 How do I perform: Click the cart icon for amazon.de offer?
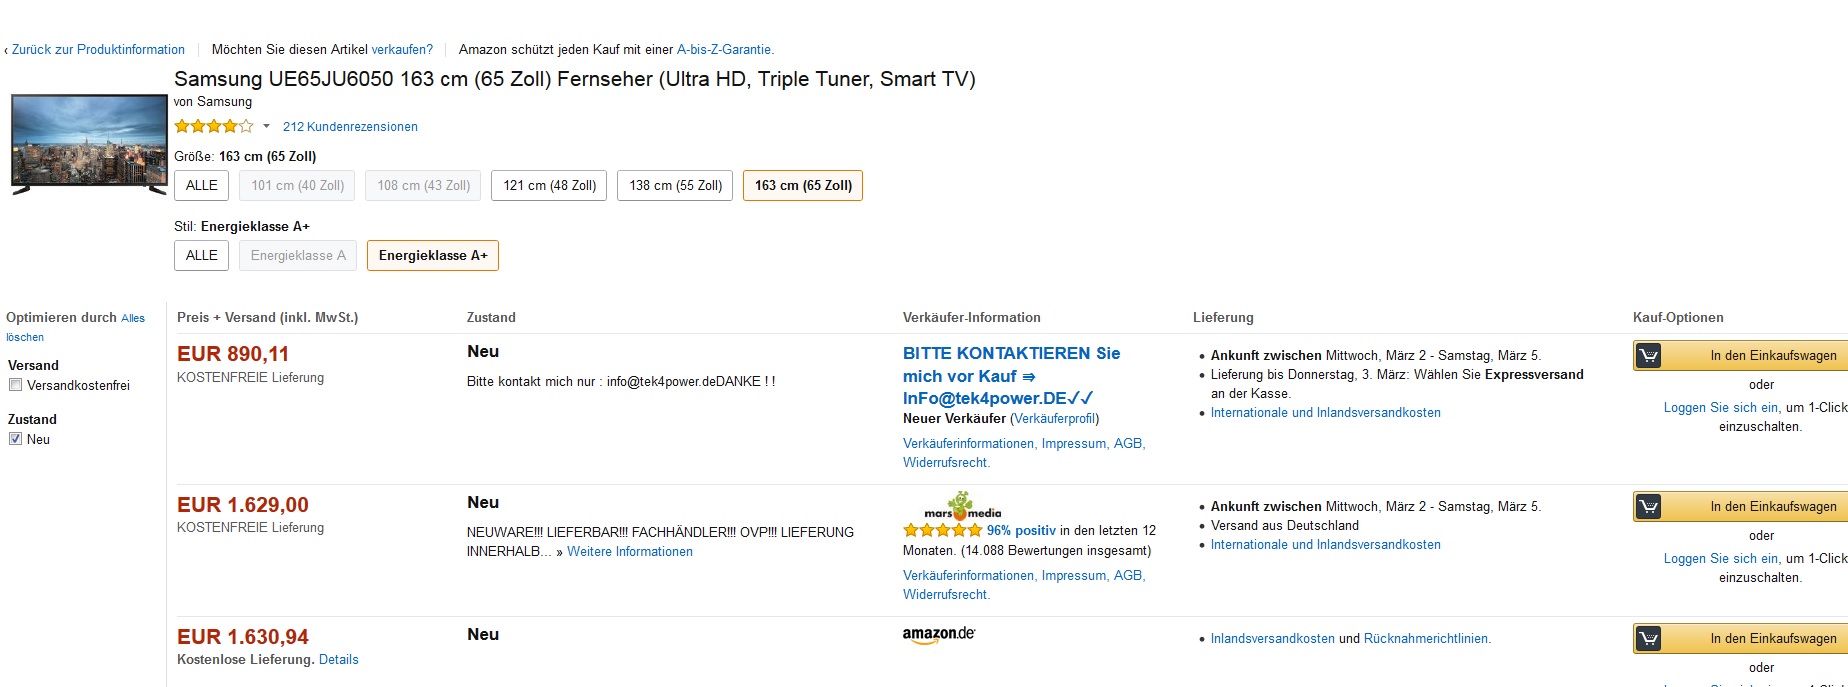[1648, 639]
